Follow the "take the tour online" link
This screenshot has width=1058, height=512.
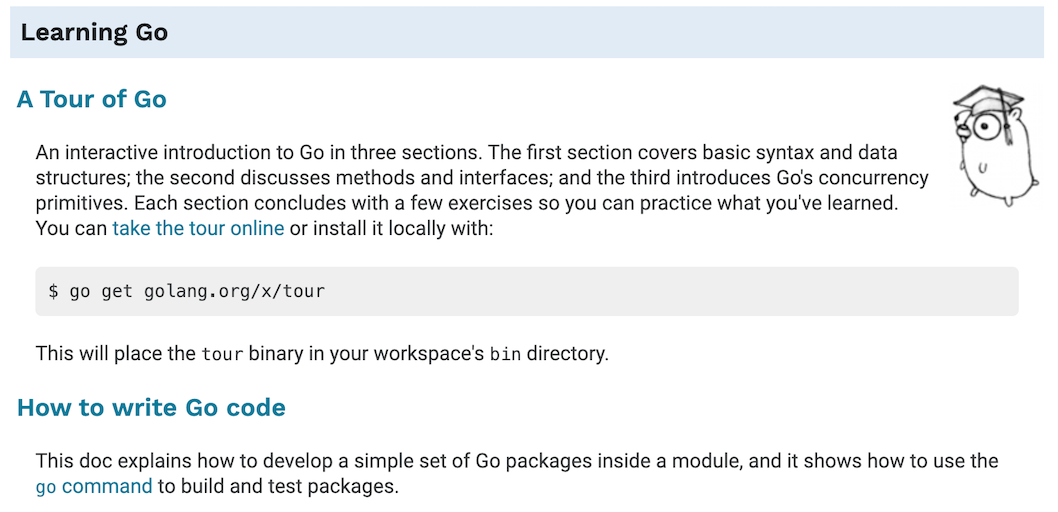click(x=198, y=228)
